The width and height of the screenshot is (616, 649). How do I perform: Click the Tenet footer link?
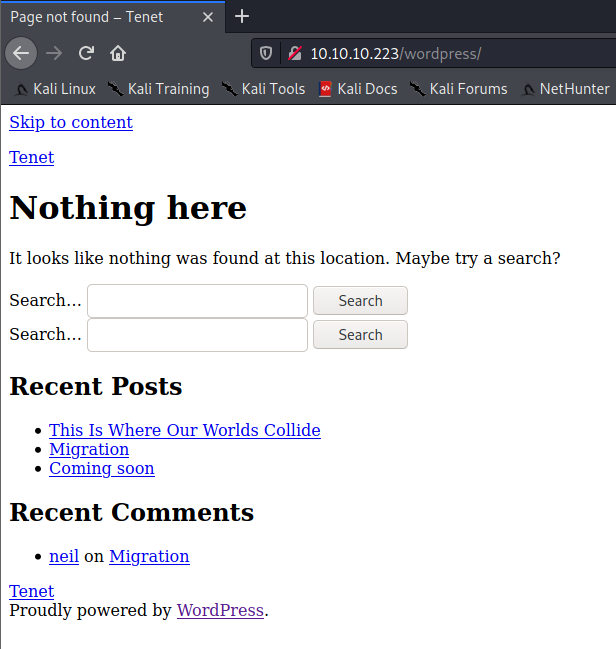[x=31, y=591]
